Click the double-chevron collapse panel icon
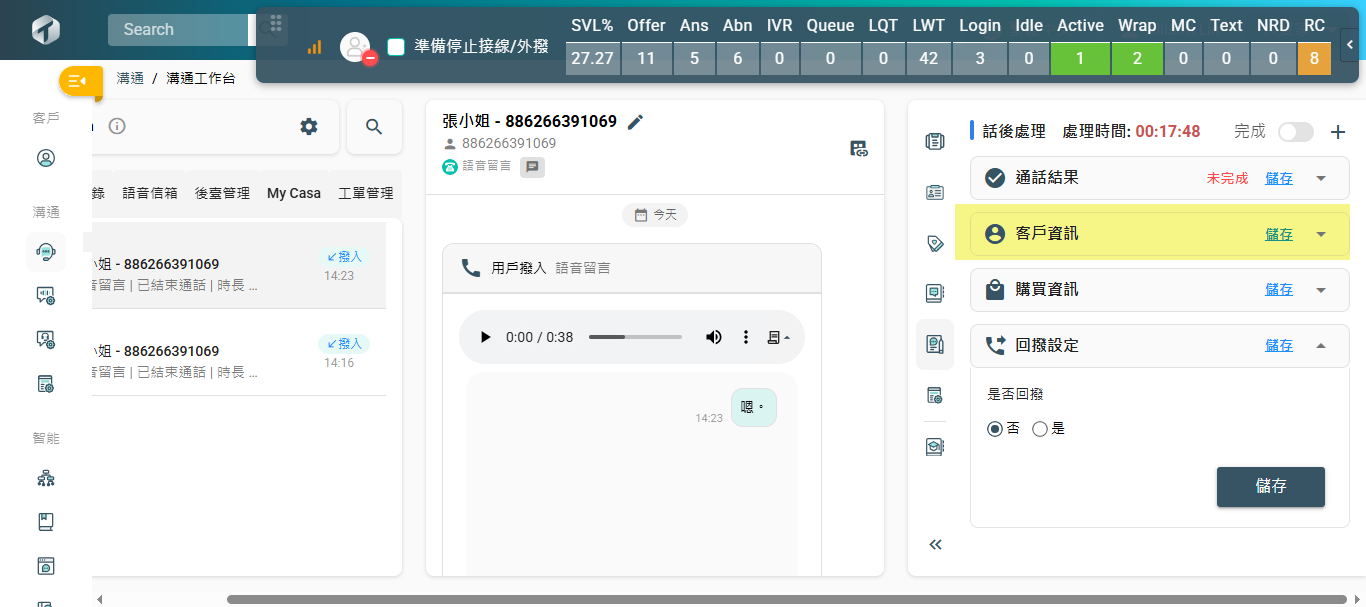 pyautogui.click(x=935, y=545)
